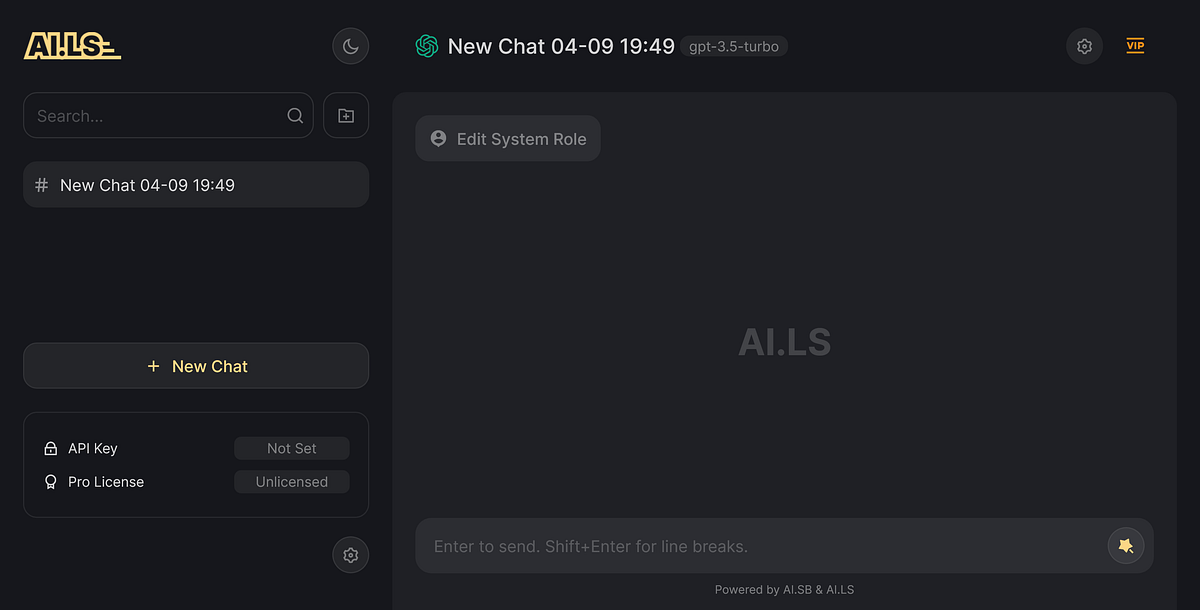This screenshot has width=1200, height=610.
Task: Open the gpt-3.5-turbo model selector
Action: coord(734,46)
